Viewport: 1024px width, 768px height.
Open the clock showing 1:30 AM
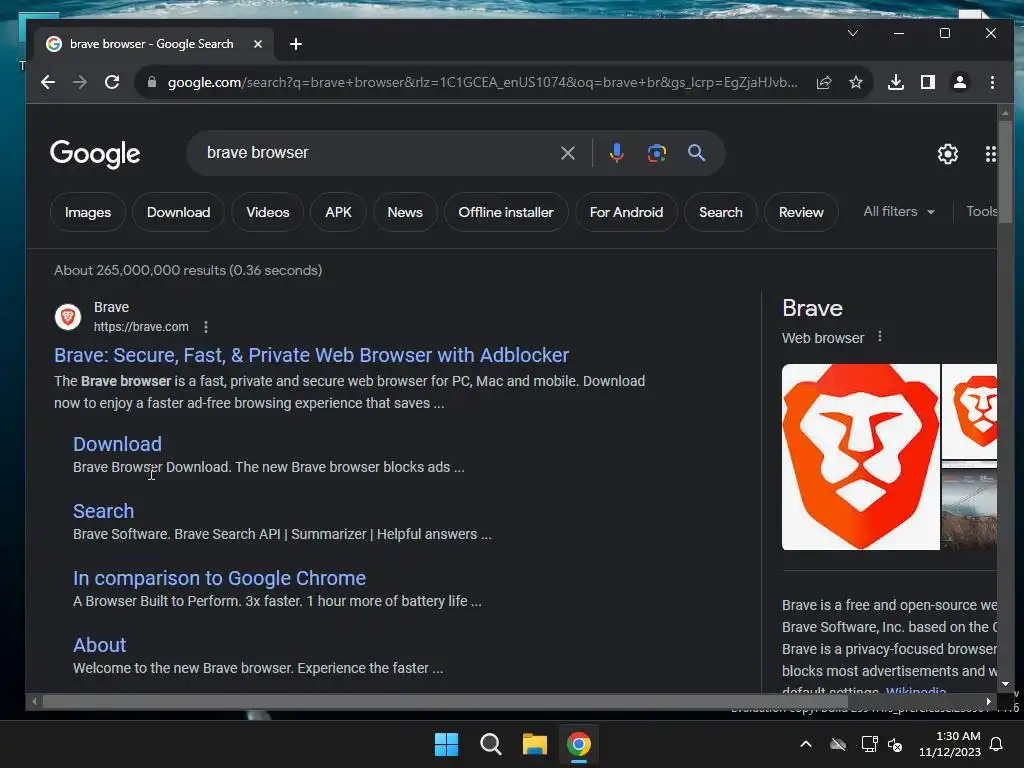(x=950, y=744)
